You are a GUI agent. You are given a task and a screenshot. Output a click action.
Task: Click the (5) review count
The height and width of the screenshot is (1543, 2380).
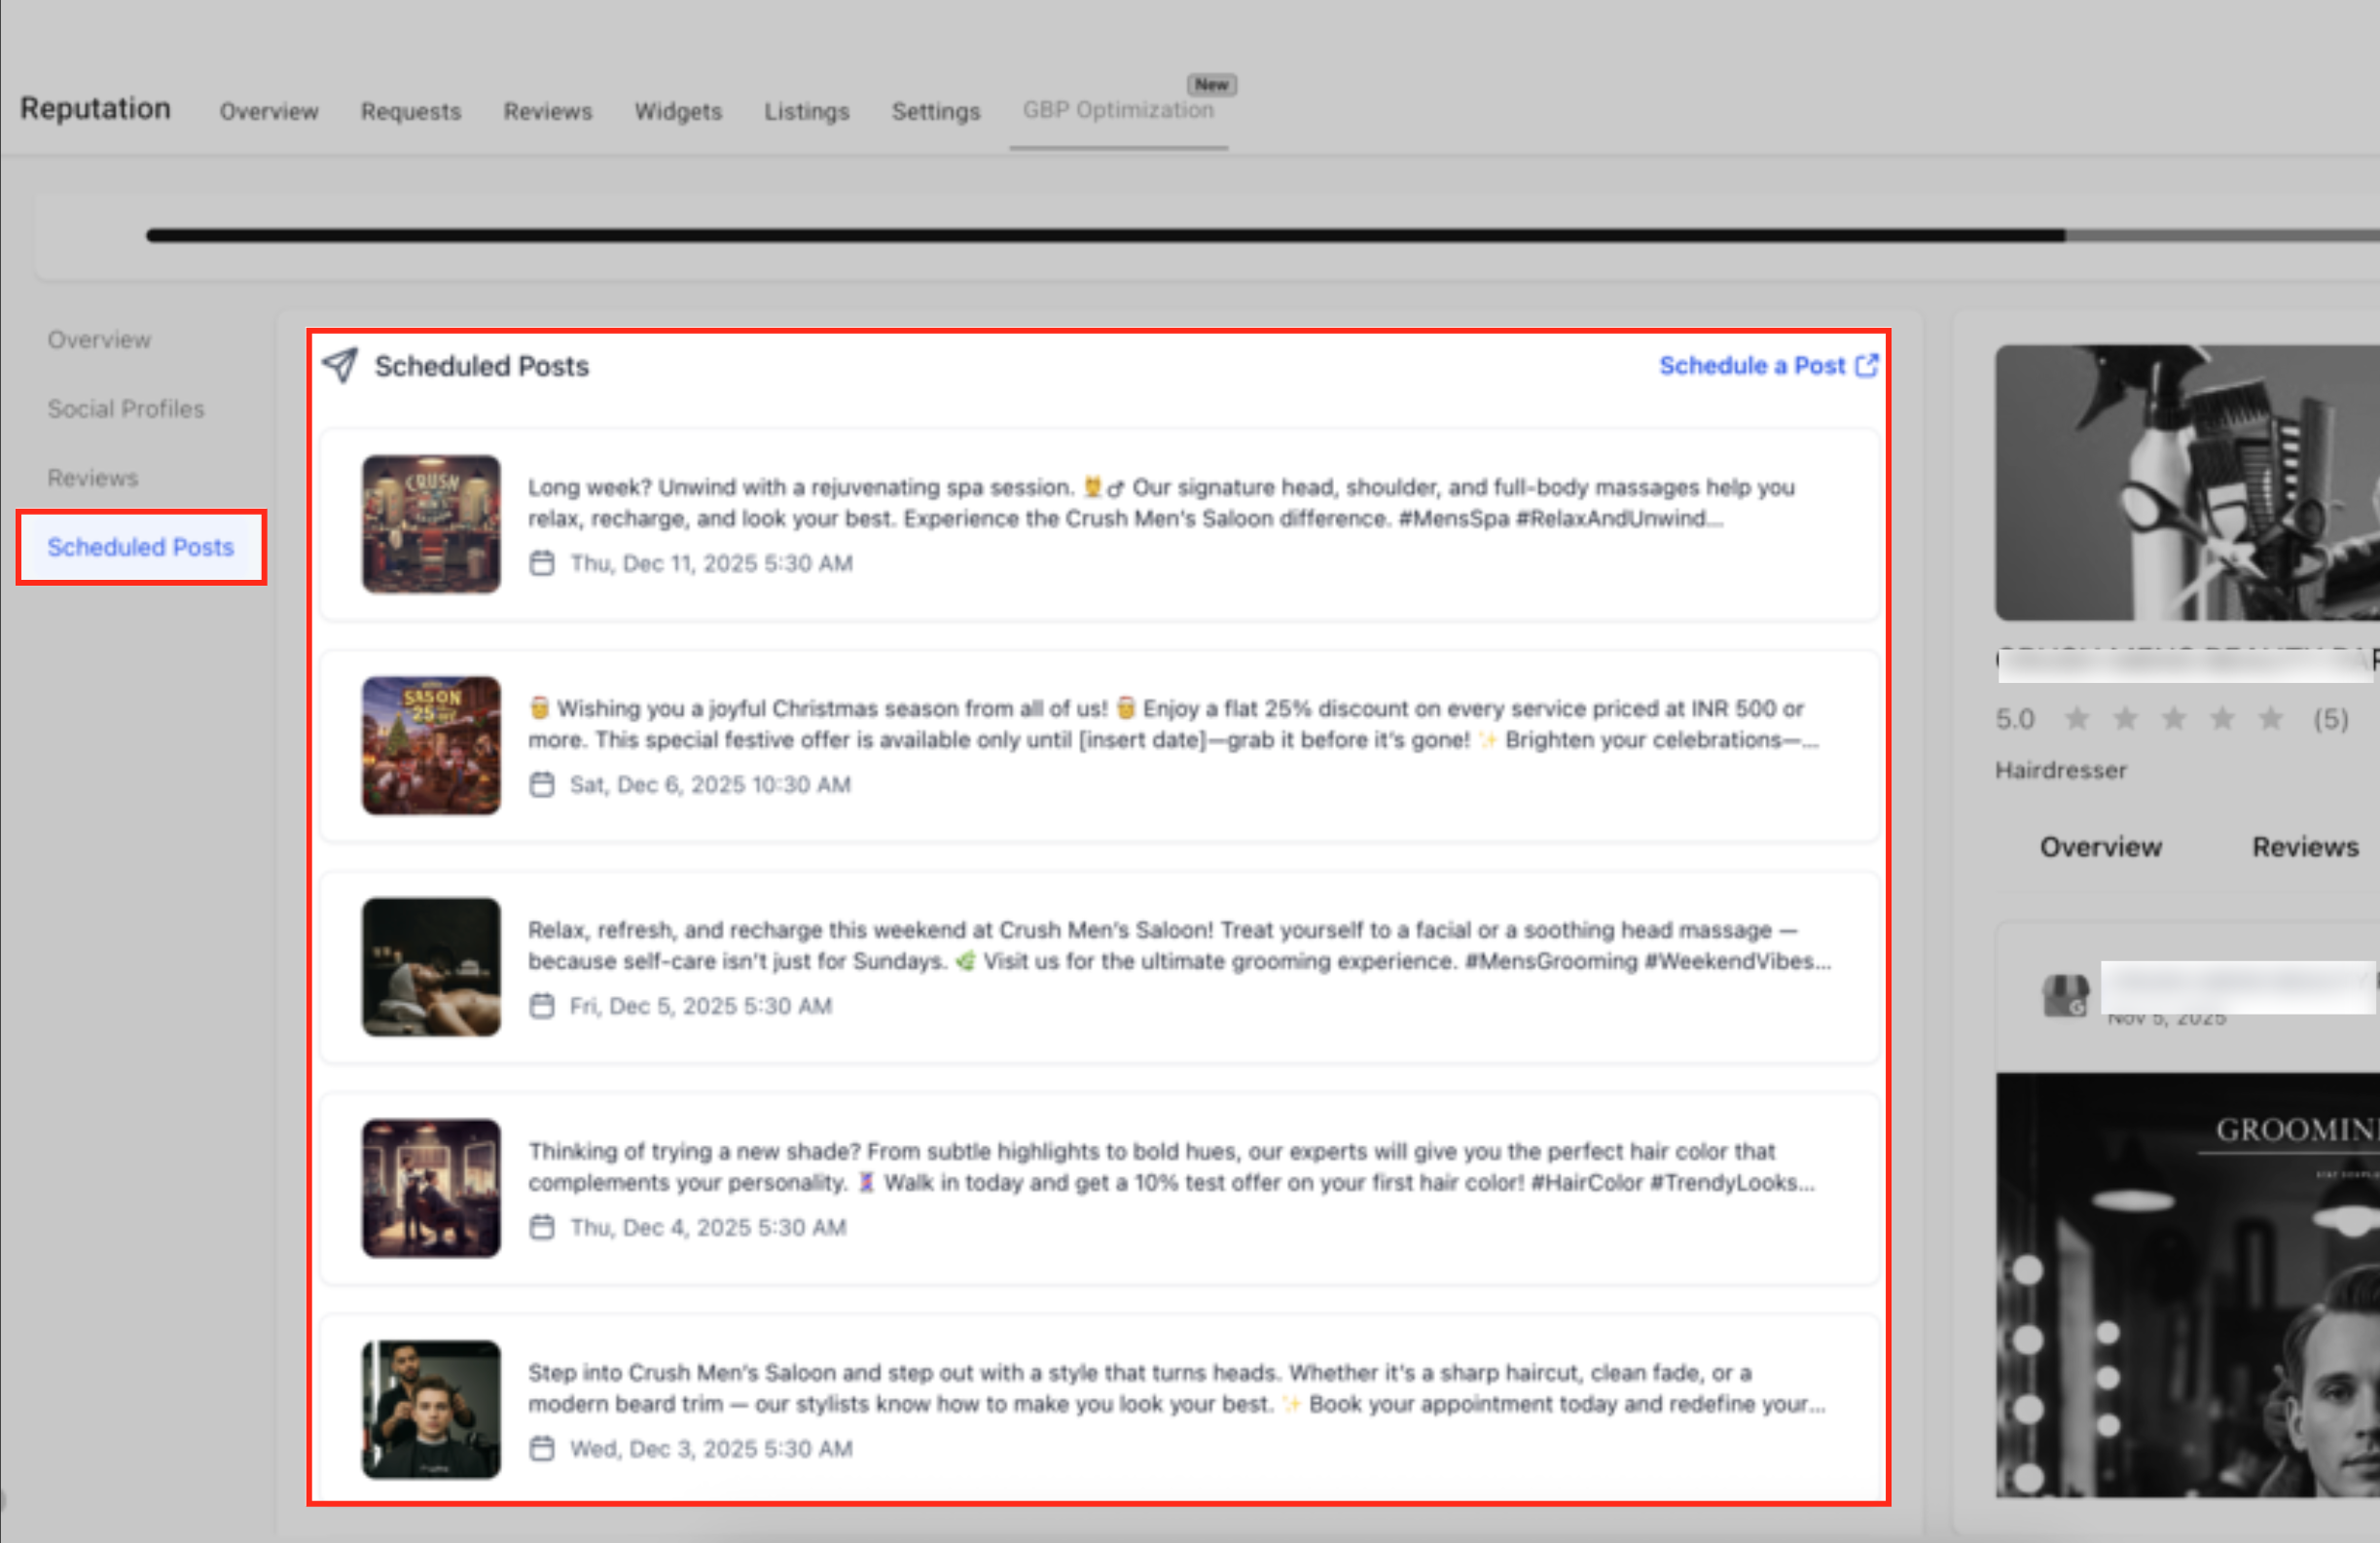[2330, 718]
